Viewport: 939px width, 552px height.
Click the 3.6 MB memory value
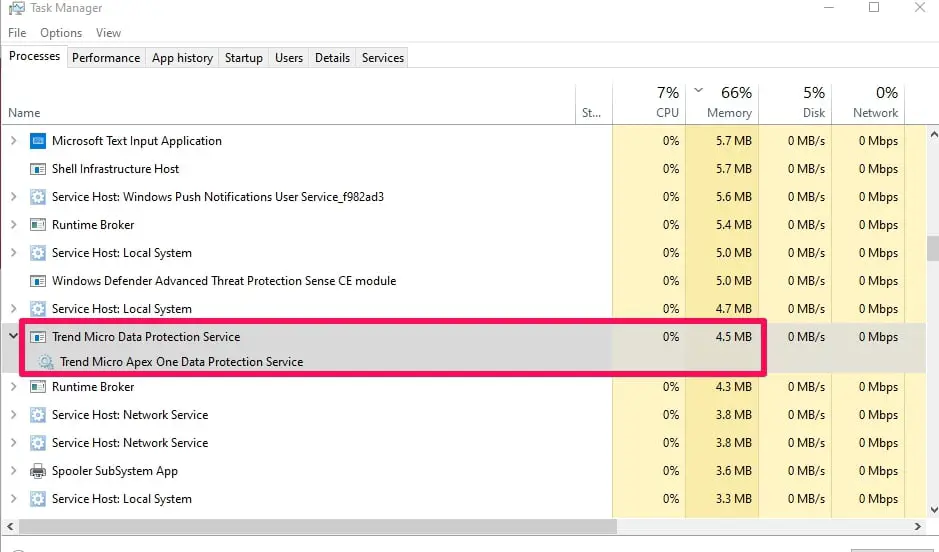click(x=733, y=471)
